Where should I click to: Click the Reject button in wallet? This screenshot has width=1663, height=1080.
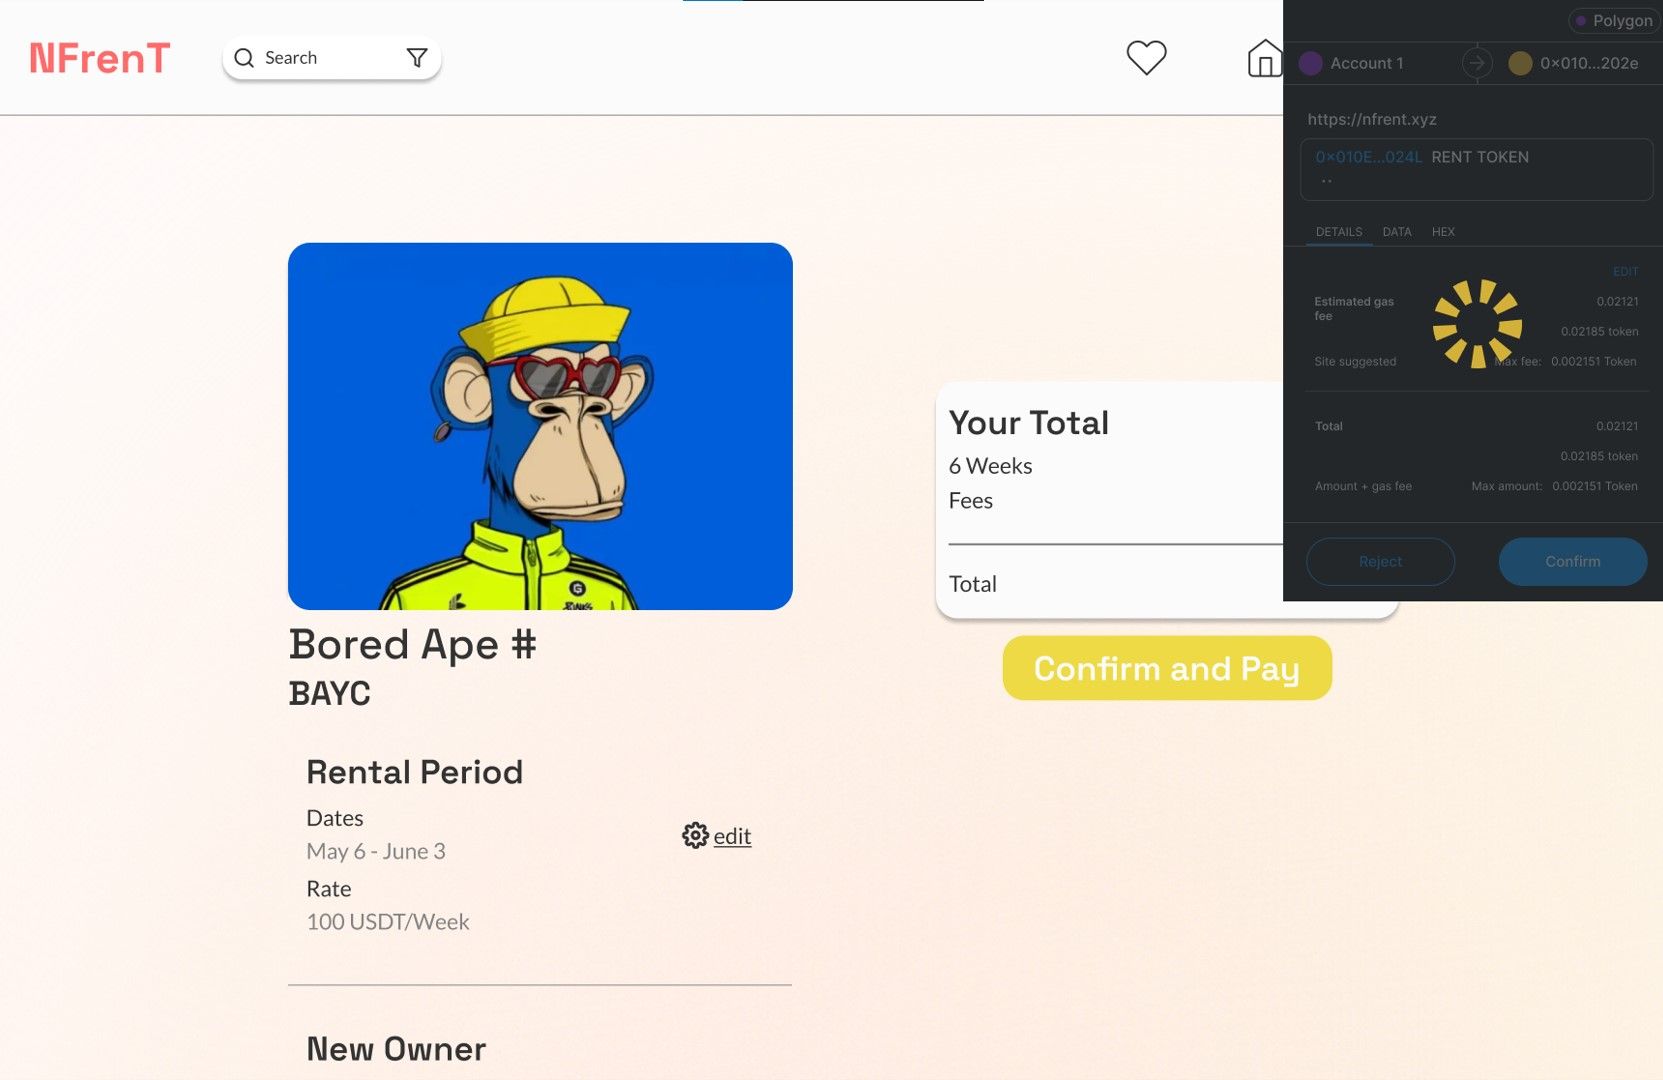[x=1380, y=562]
